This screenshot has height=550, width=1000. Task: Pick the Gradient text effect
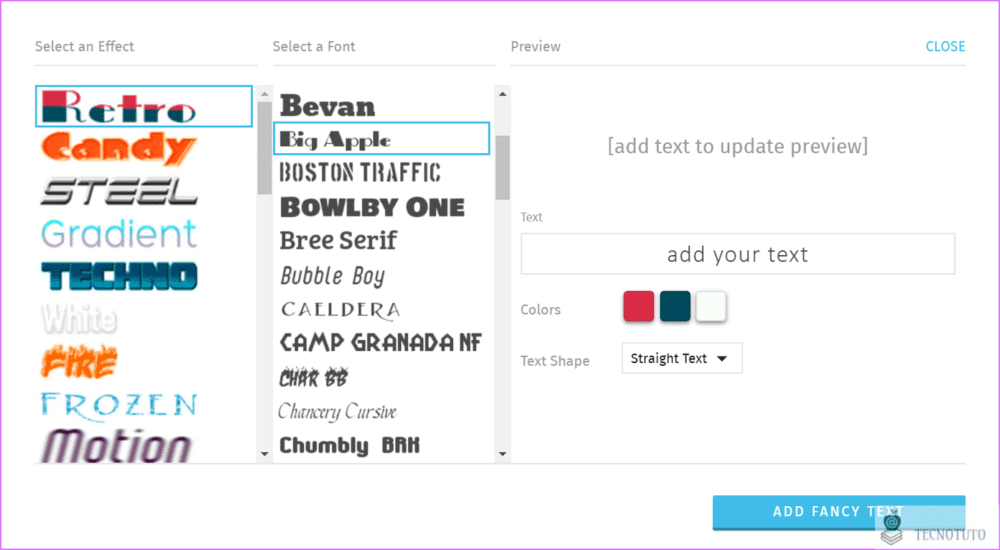[x=119, y=234]
